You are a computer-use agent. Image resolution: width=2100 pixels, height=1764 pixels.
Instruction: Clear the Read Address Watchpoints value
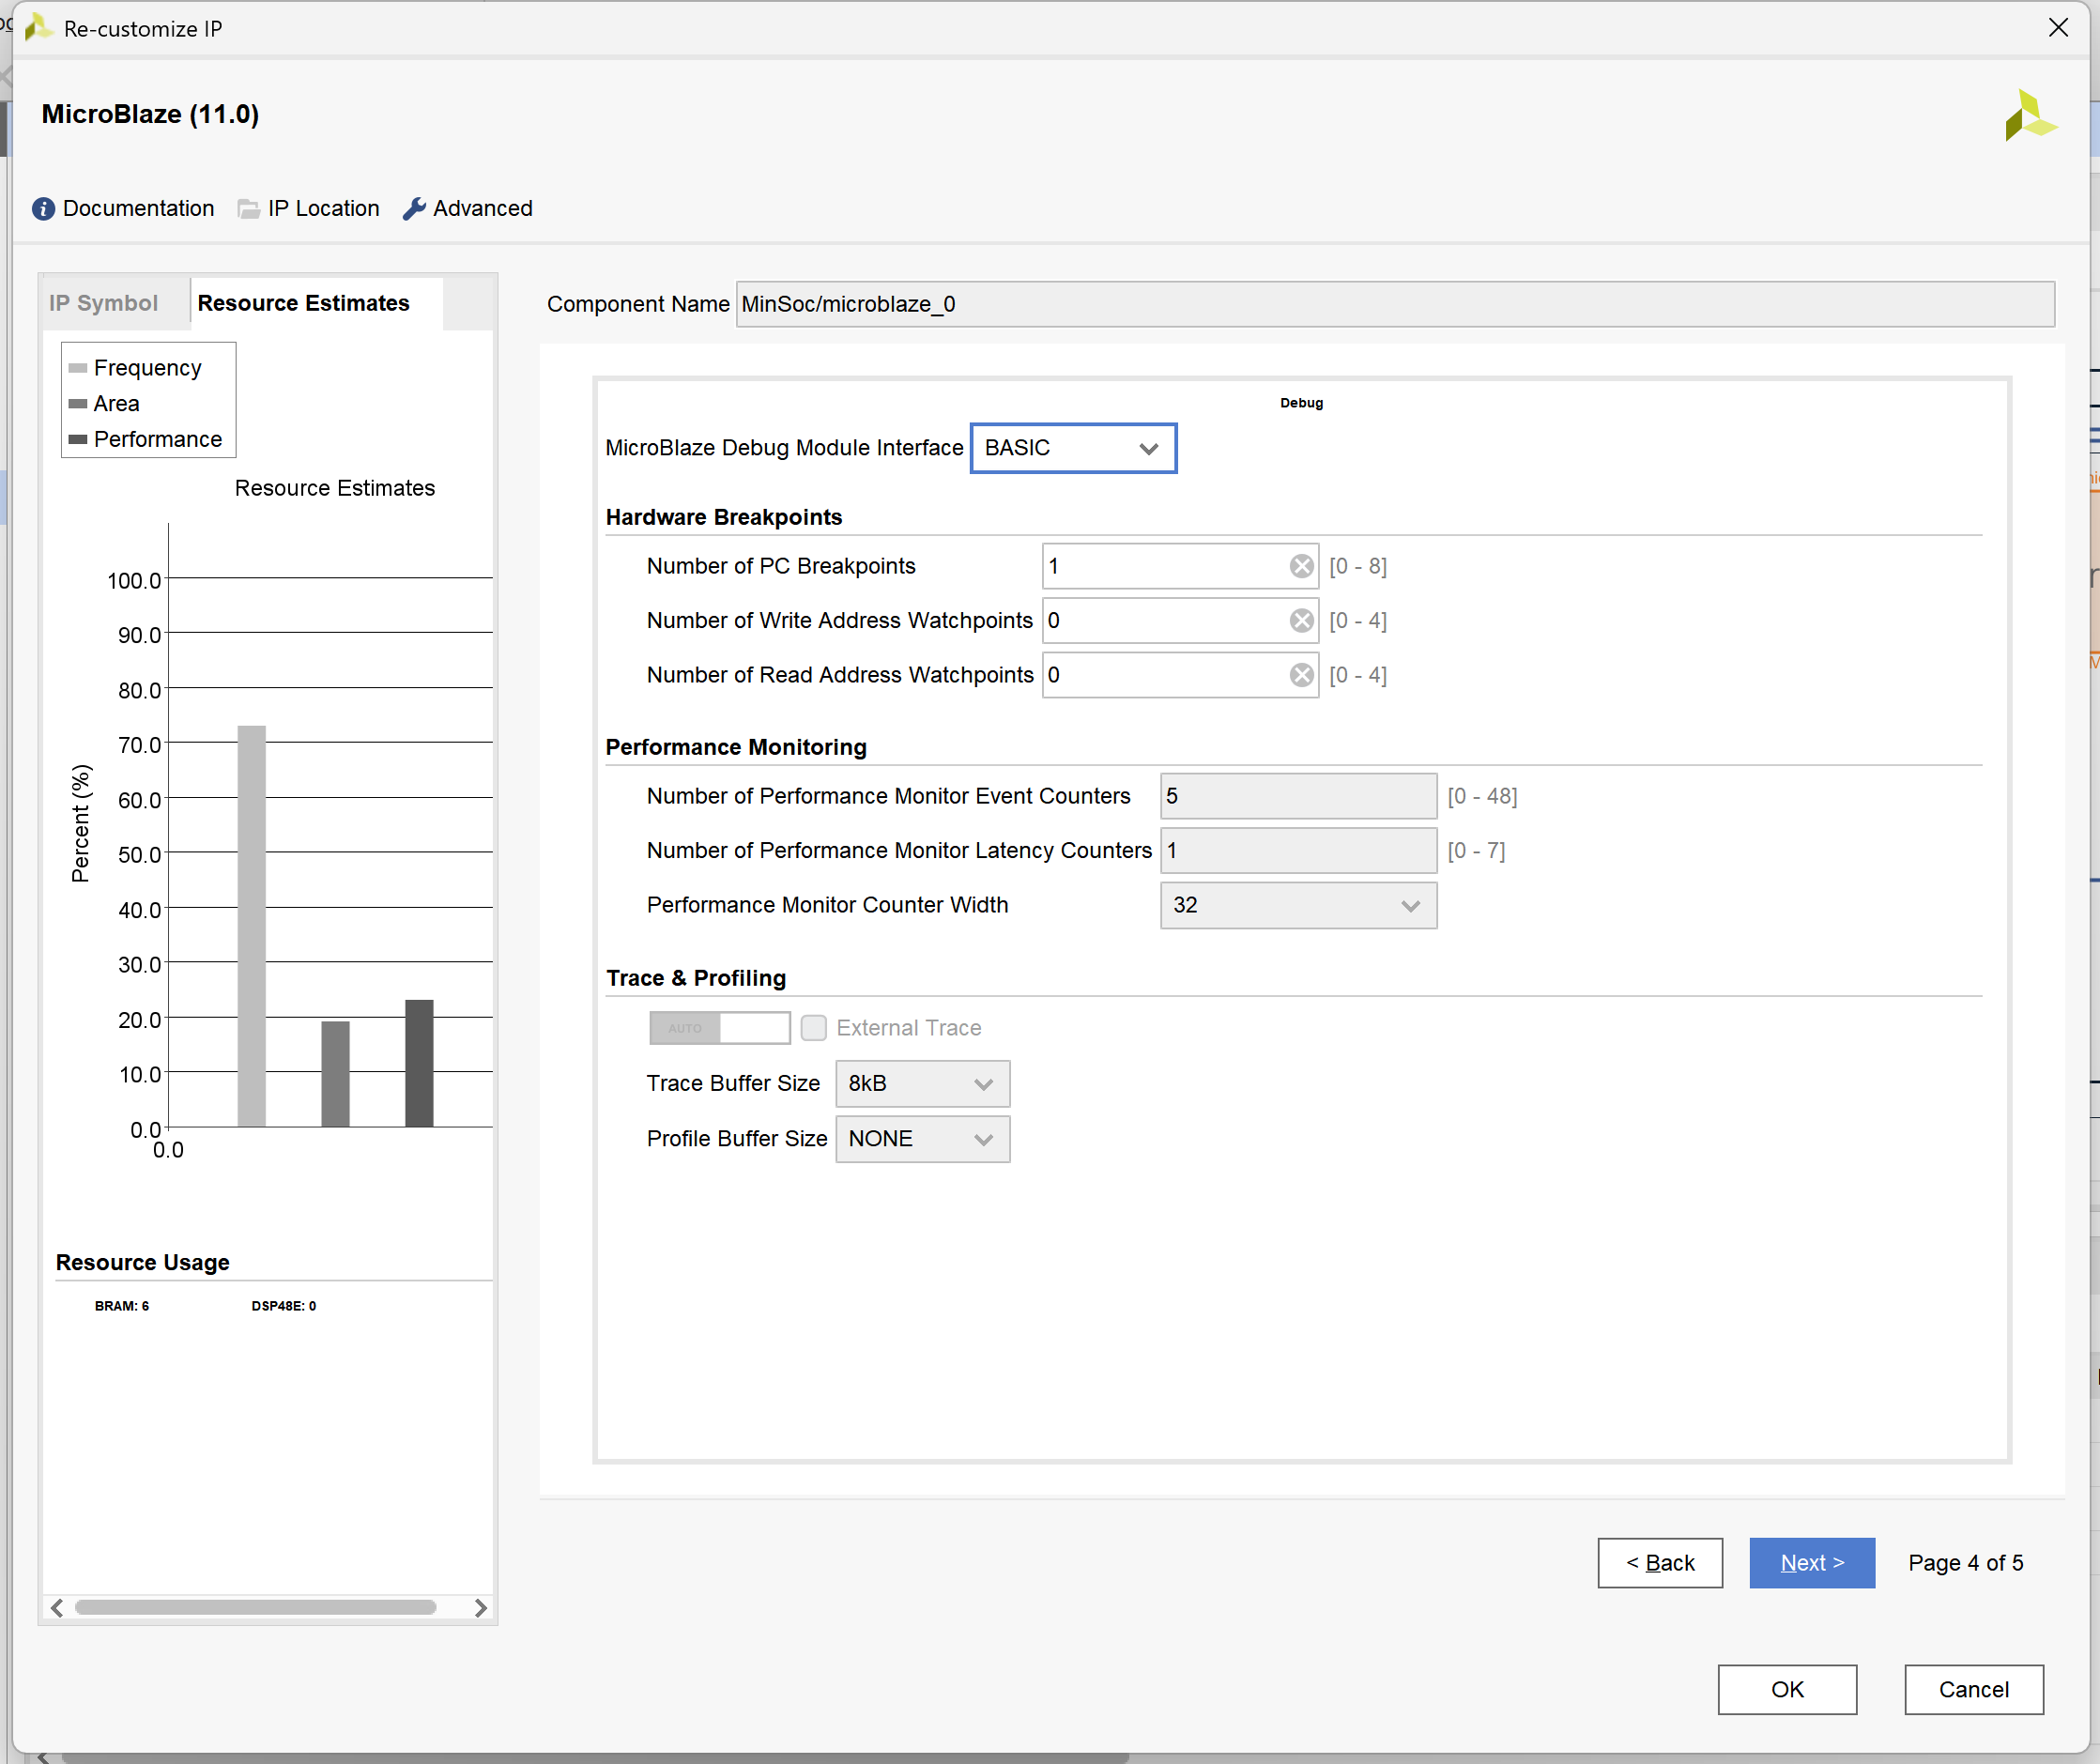pos(1301,676)
